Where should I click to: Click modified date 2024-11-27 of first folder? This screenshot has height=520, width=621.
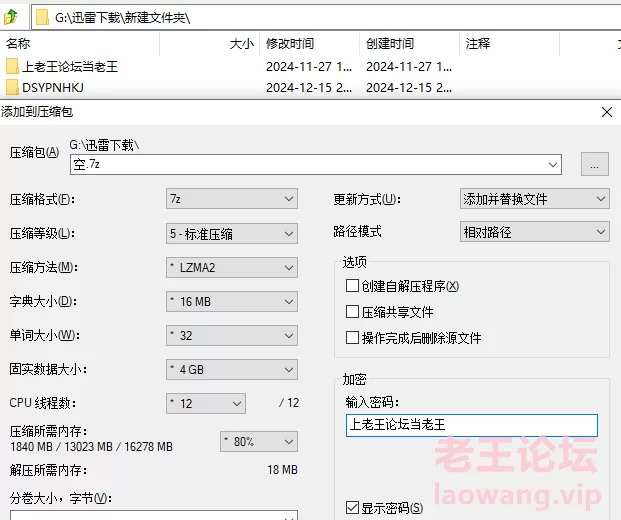coord(309,67)
